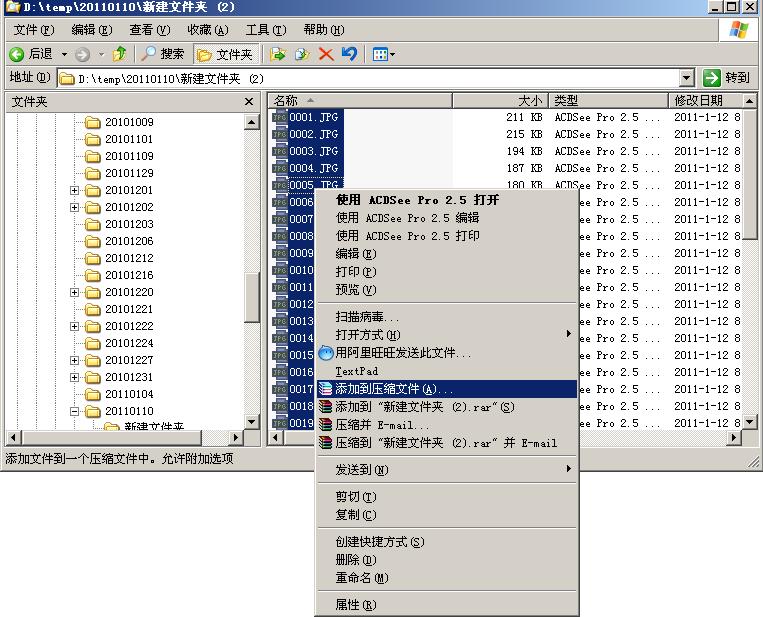Expand the 20101227 tree folder
The height and width of the screenshot is (617, 763).
pos(74,361)
